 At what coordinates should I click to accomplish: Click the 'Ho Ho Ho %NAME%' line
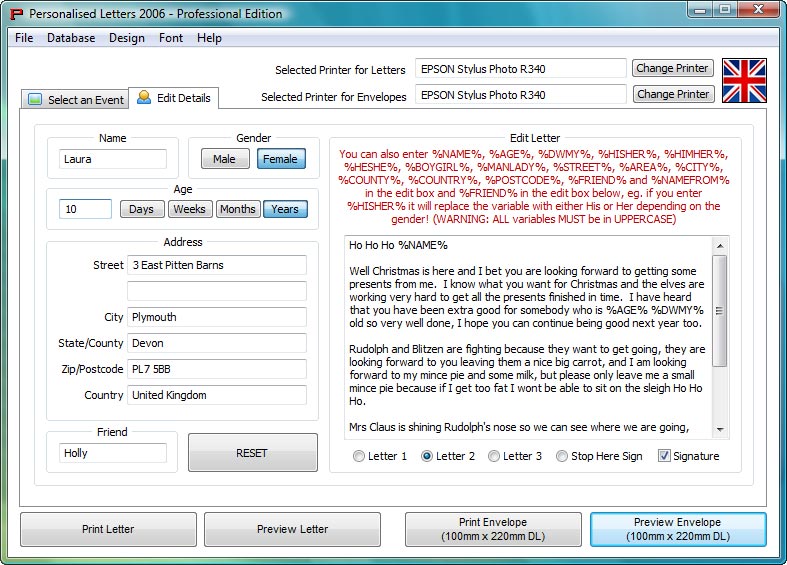coord(399,245)
